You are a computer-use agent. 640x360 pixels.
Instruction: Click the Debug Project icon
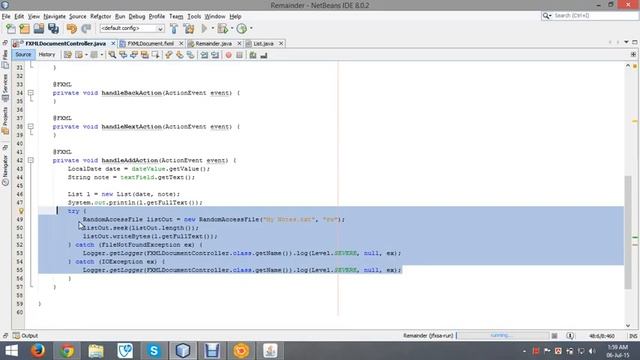[x=222, y=29]
